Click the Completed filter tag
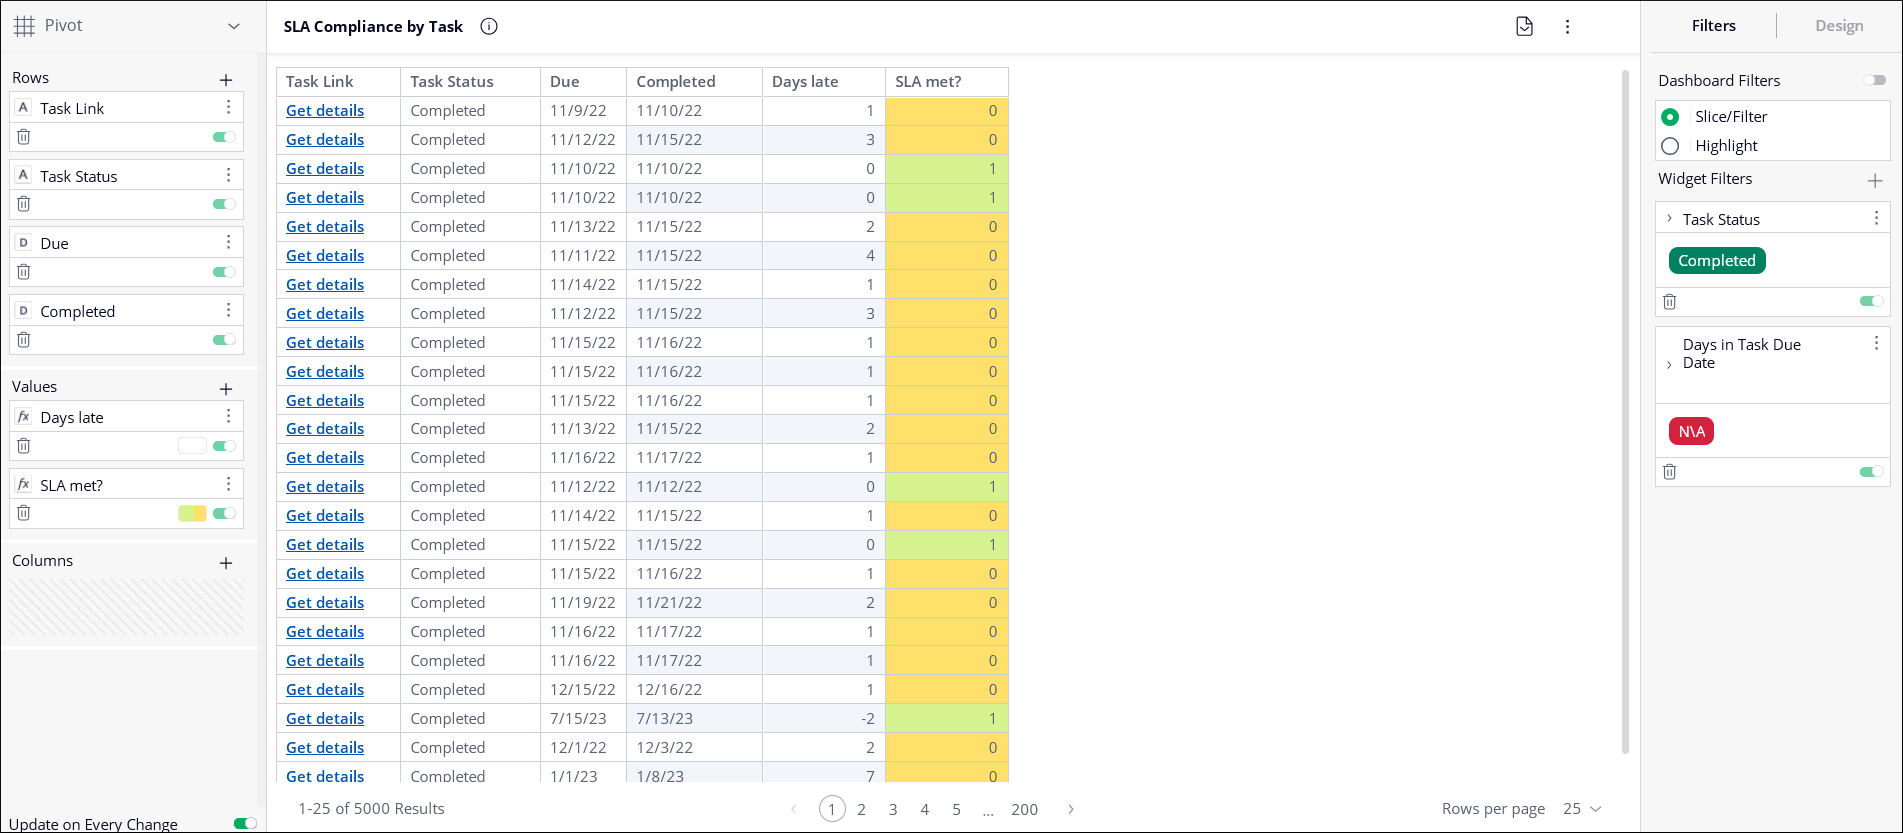This screenshot has height=833, width=1903. tap(1717, 261)
